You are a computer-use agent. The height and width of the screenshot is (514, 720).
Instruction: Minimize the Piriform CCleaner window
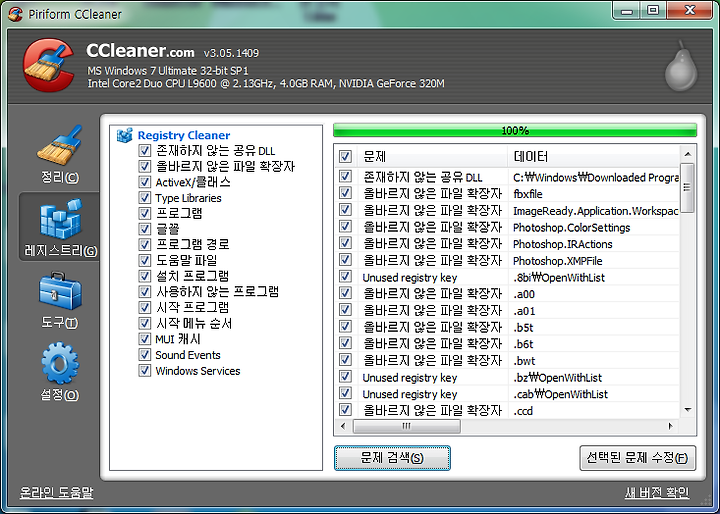tap(626, 11)
